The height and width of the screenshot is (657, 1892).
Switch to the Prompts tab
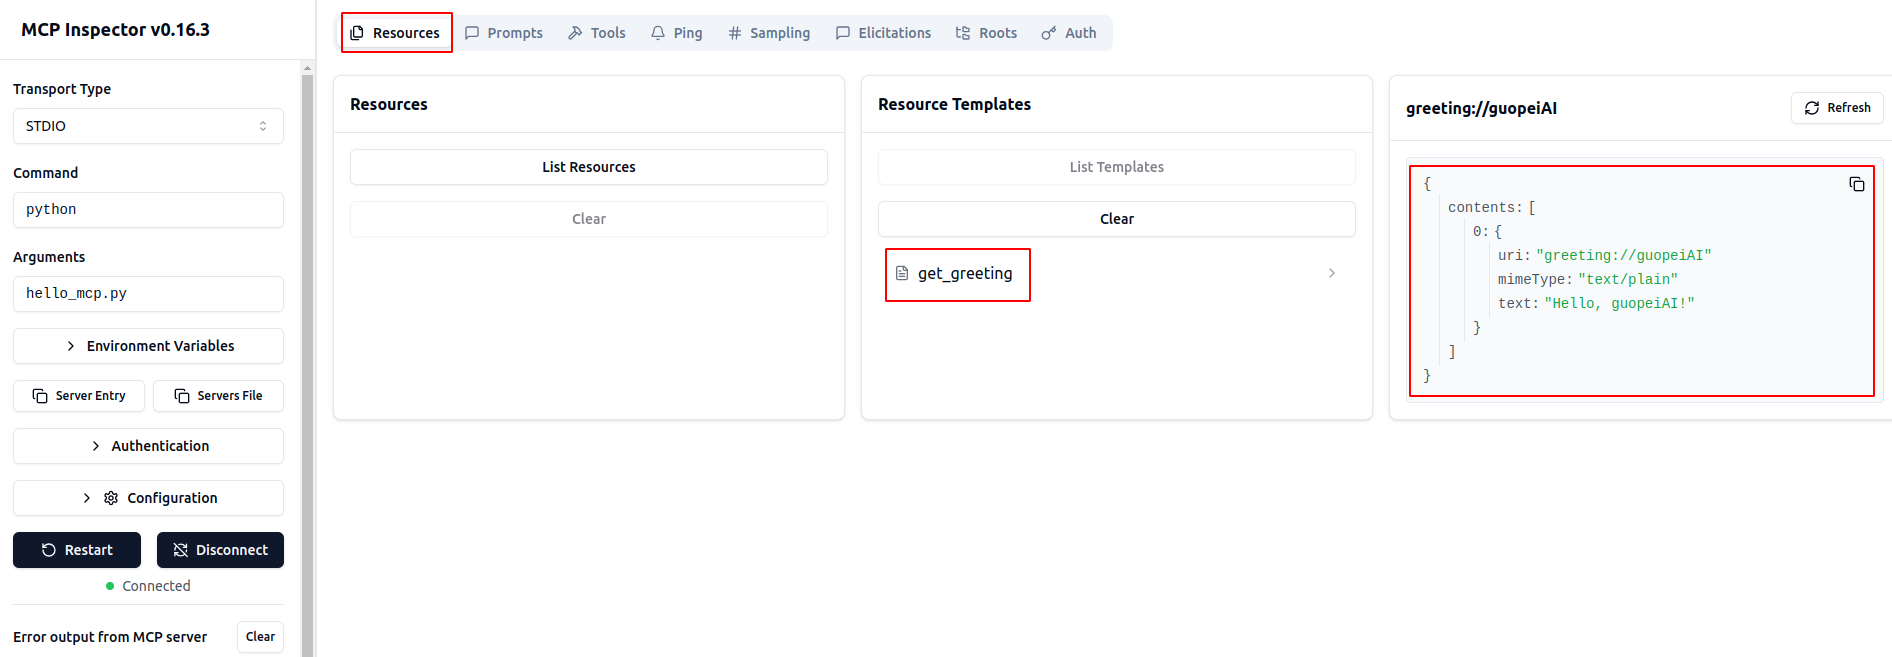504,33
